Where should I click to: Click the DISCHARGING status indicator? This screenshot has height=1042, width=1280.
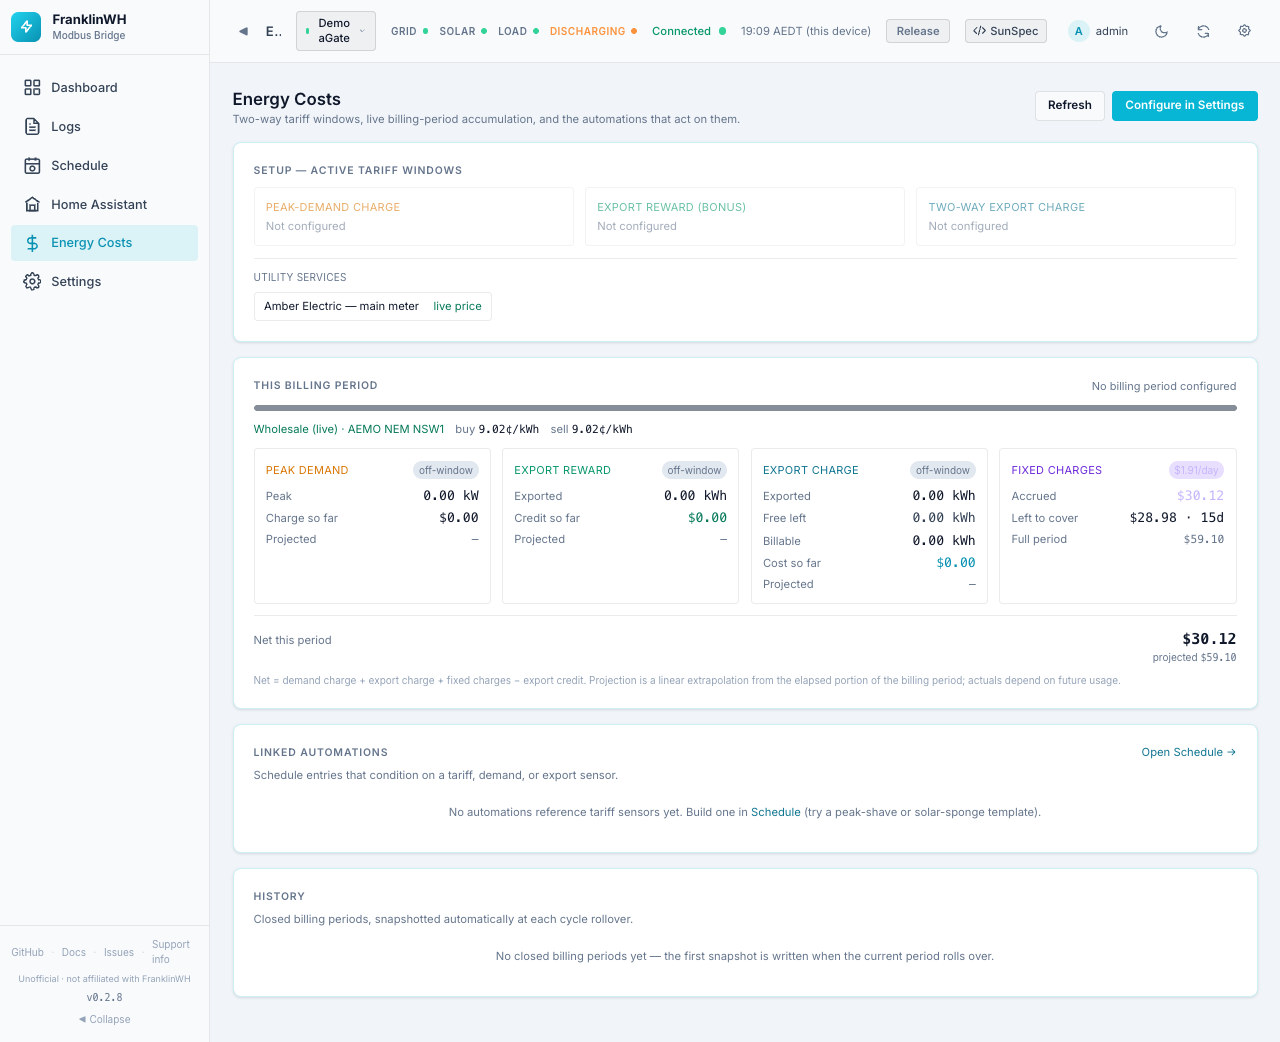(x=593, y=31)
